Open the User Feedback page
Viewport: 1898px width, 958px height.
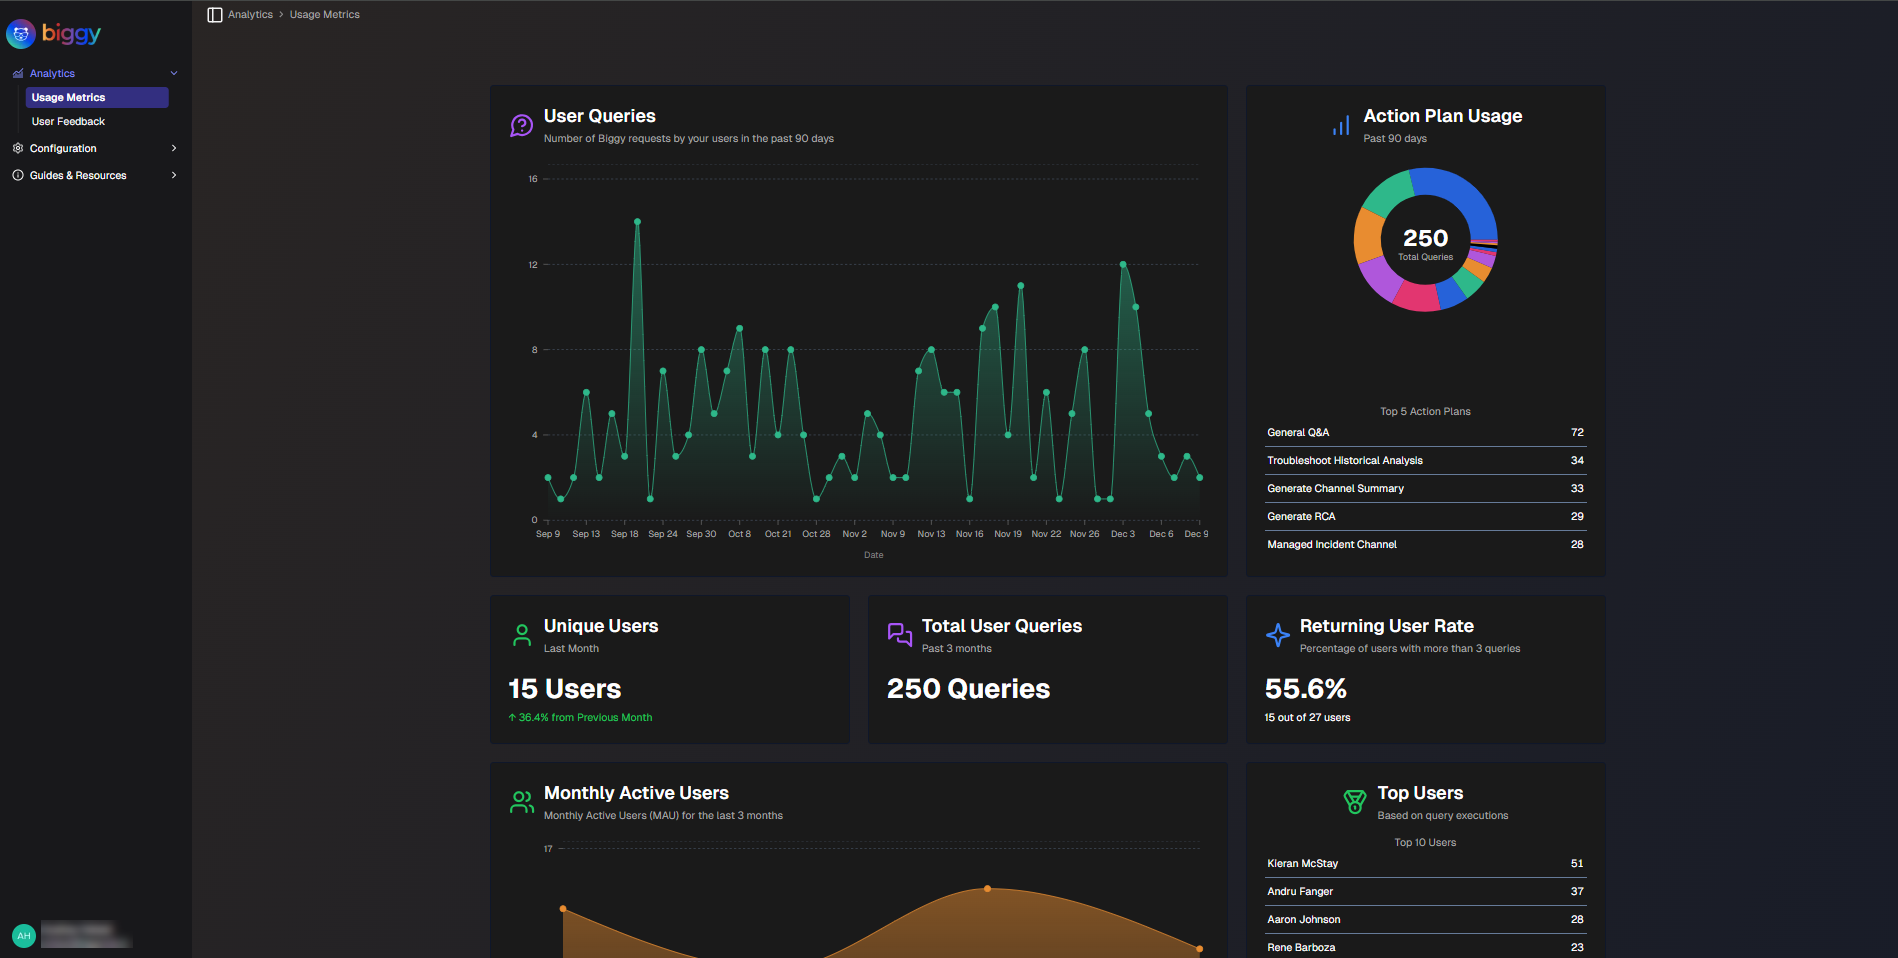[68, 121]
